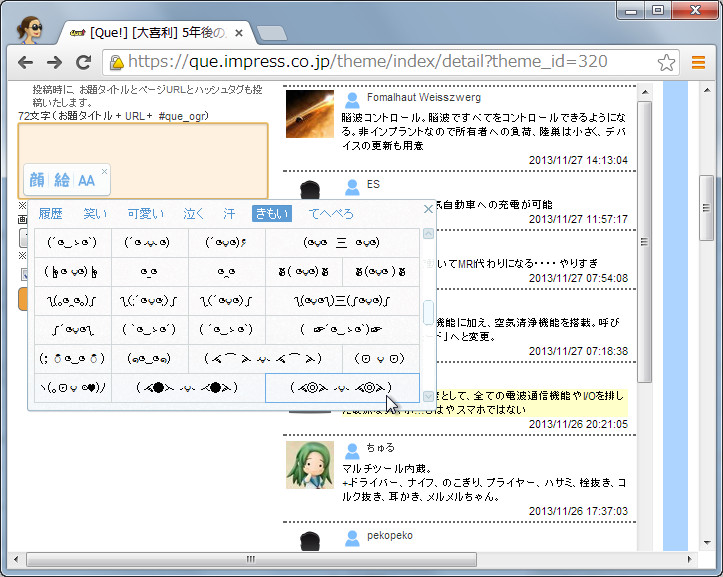Viewport: 723px width, 577px height.
Task: Click the security padlock warning icon
Action: click(117, 62)
